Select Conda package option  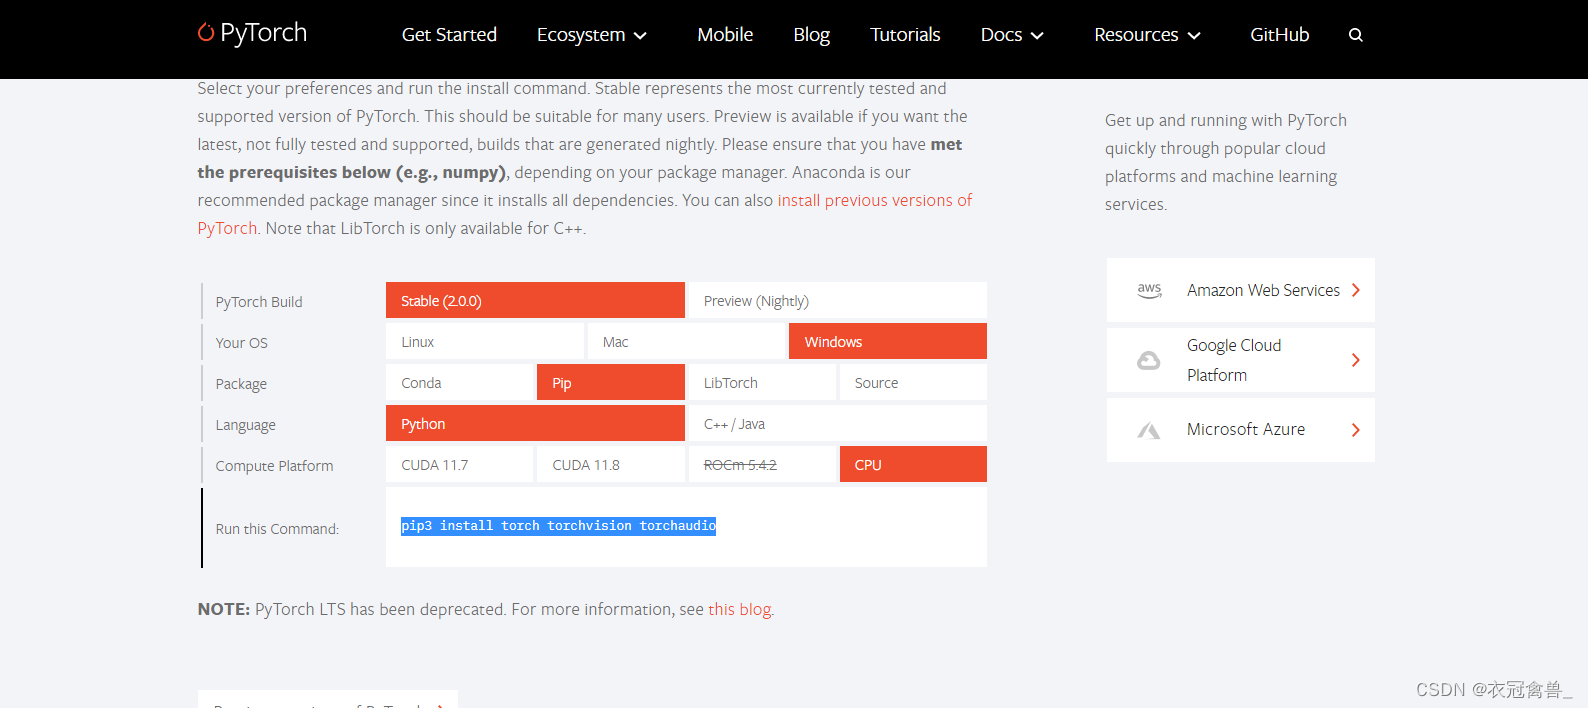[460, 382]
